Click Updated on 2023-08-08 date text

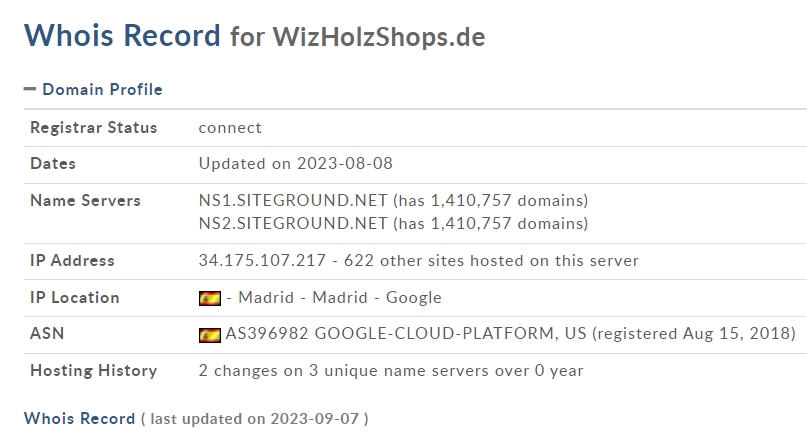point(296,164)
